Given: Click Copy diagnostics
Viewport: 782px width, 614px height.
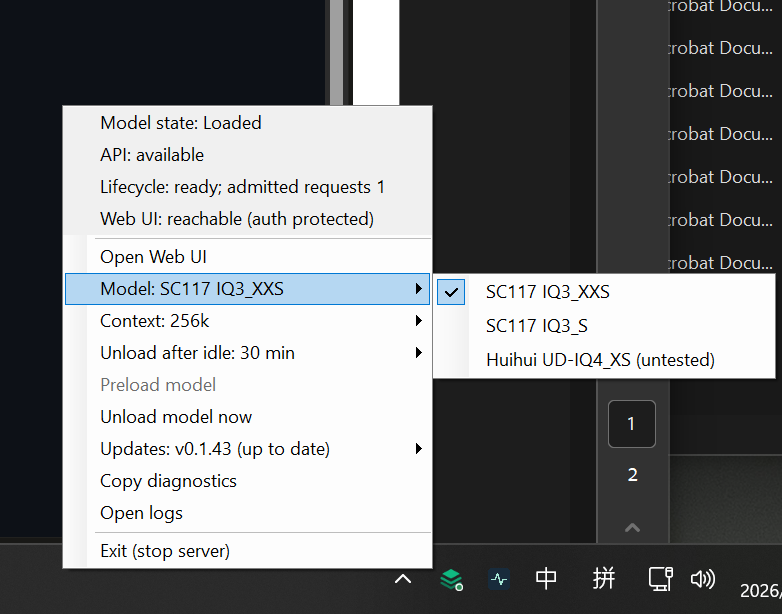Looking at the screenshot, I should pos(247,481).
